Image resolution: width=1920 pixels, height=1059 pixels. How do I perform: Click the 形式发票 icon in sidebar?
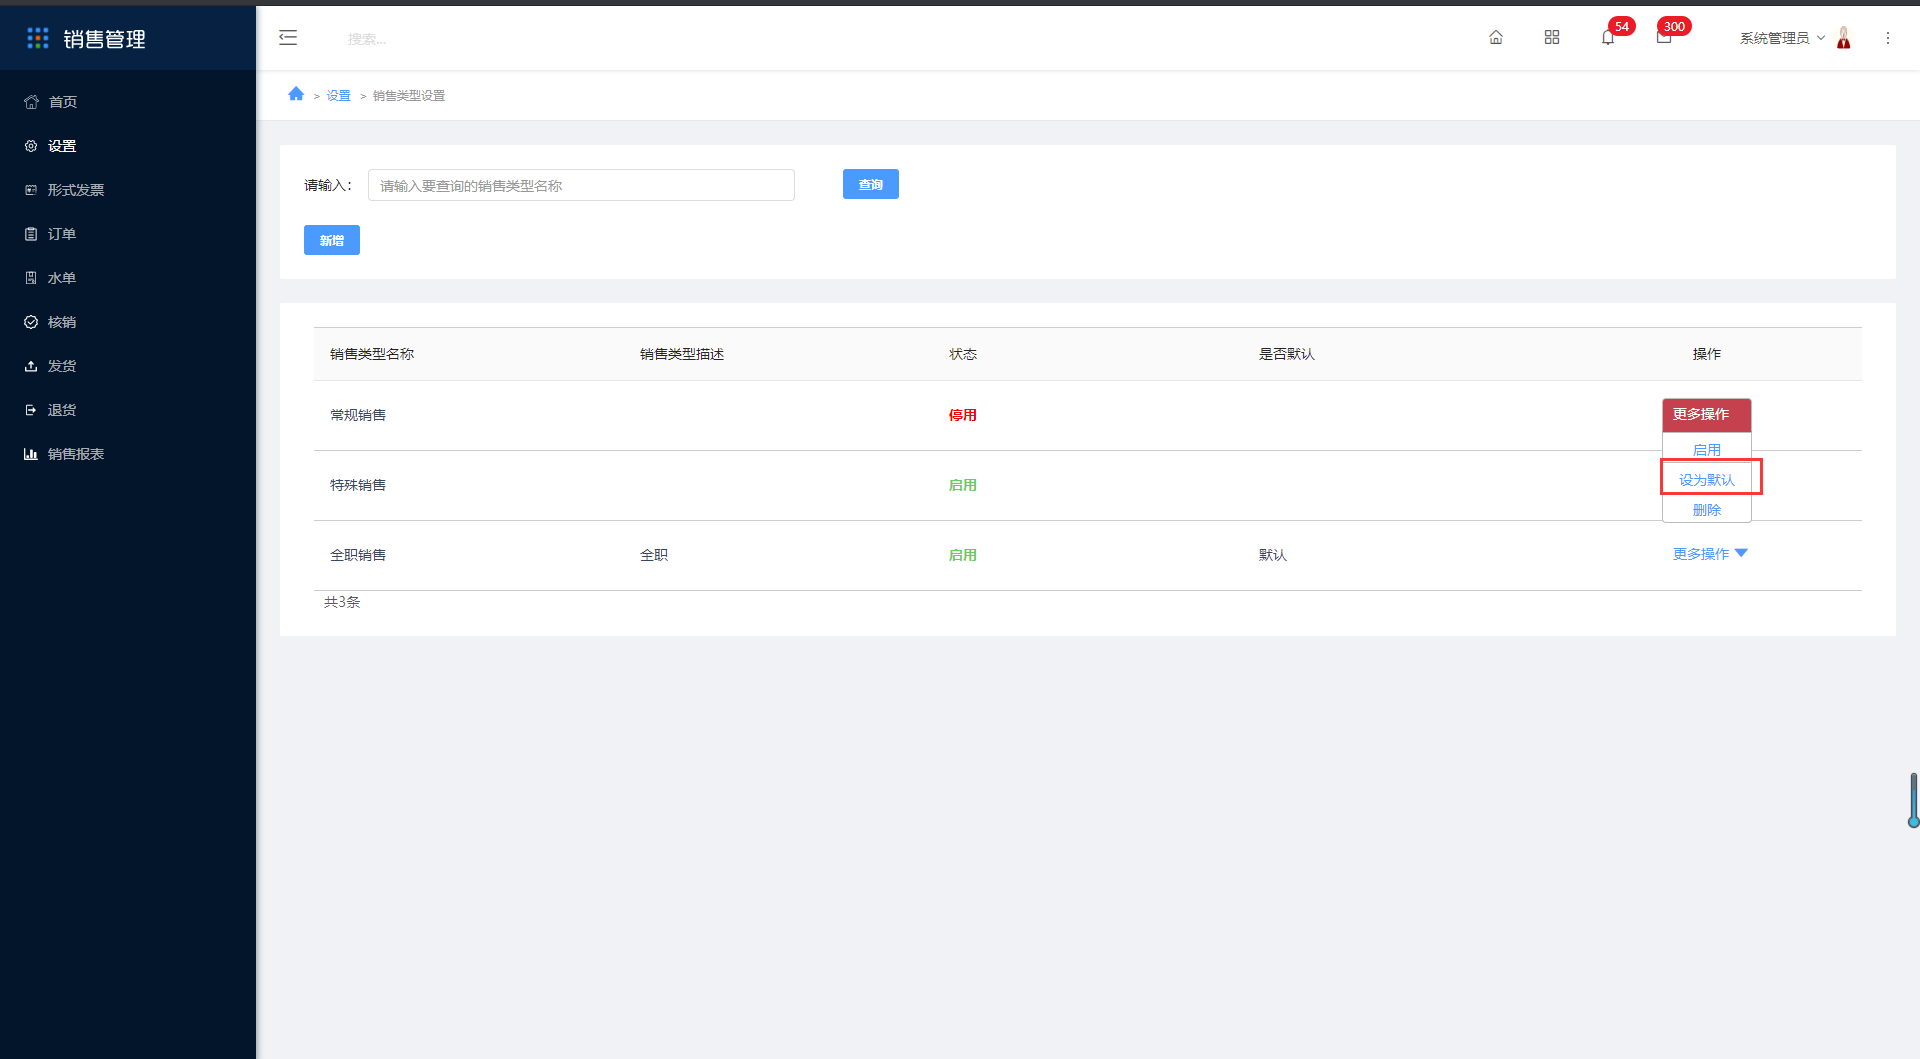(x=31, y=190)
